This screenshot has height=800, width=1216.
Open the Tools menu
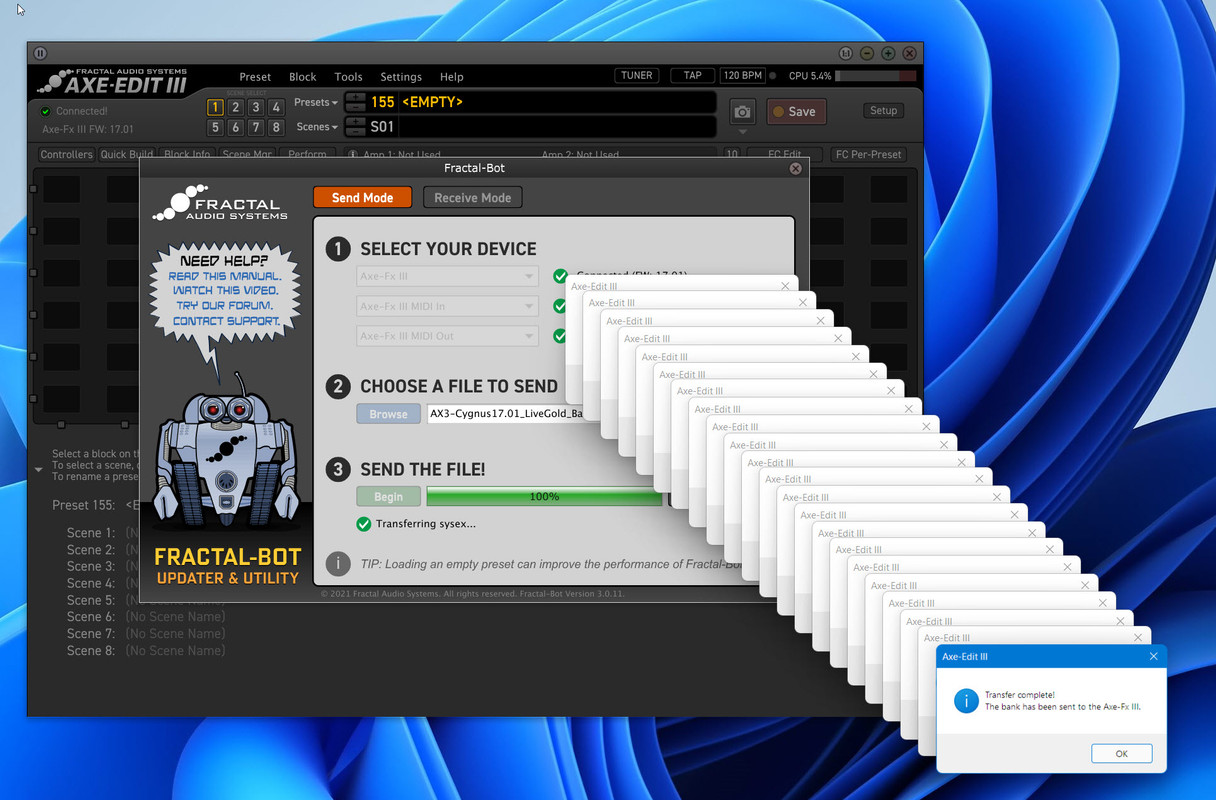click(x=348, y=77)
